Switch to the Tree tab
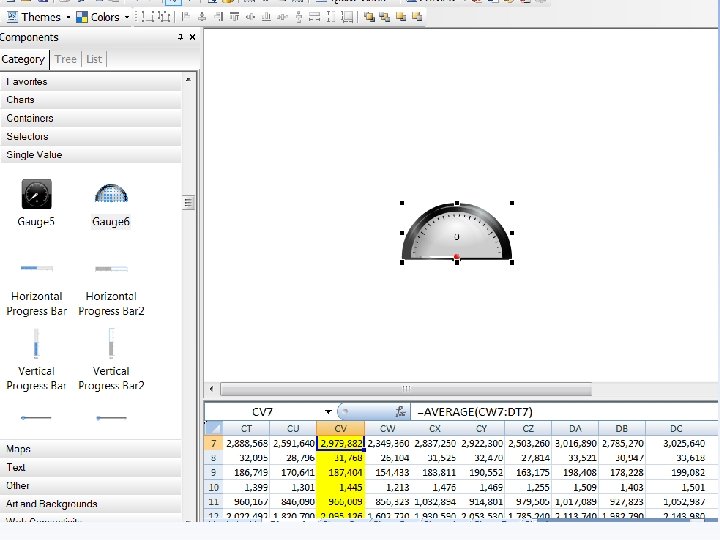The height and width of the screenshot is (540, 720). pos(66,59)
